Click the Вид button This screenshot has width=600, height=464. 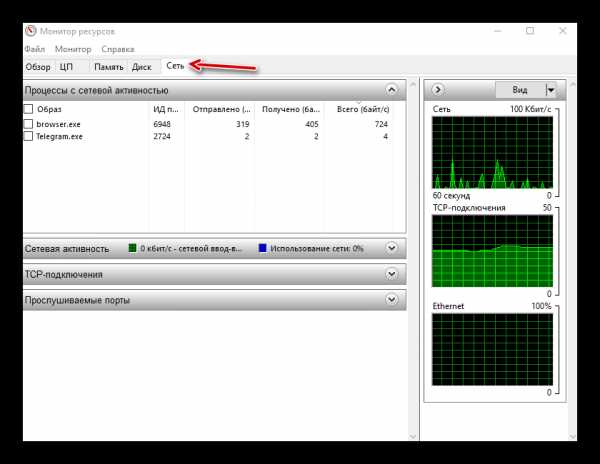click(x=520, y=90)
